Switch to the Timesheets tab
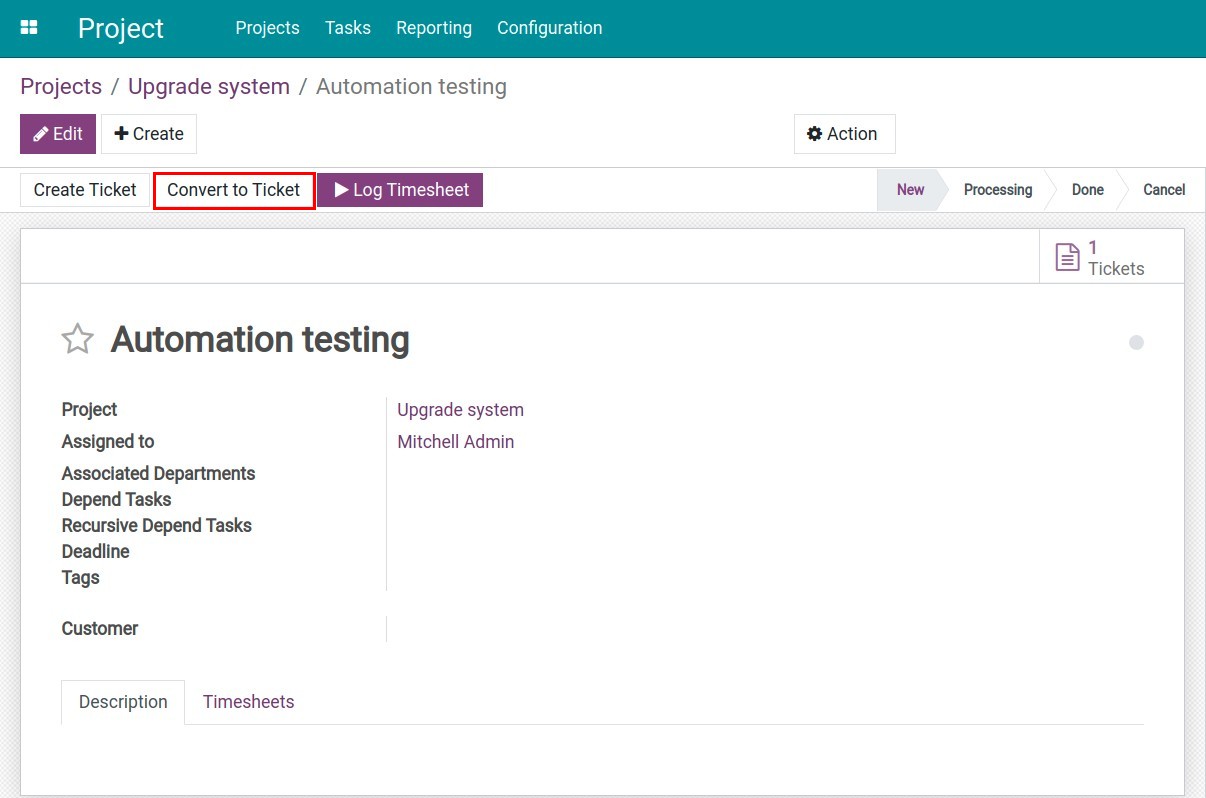This screenshot has height=798, width=1206. [248, 702]
